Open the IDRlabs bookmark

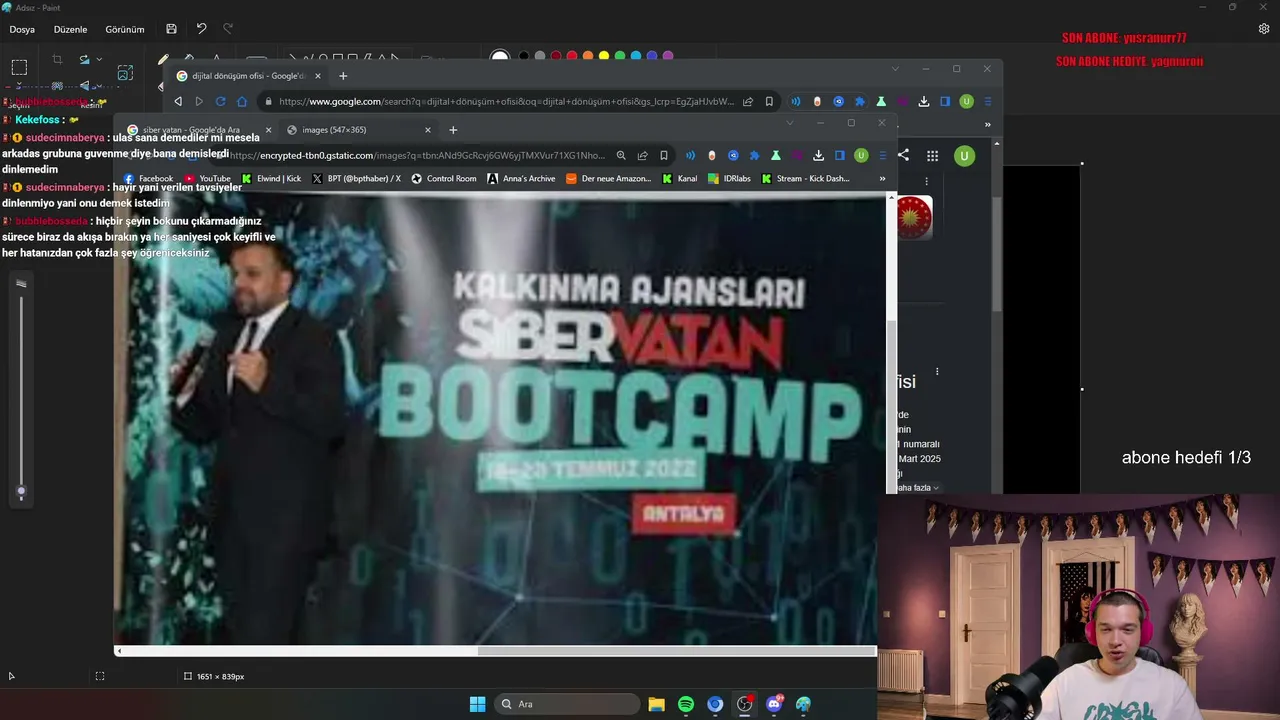(729, 179)
